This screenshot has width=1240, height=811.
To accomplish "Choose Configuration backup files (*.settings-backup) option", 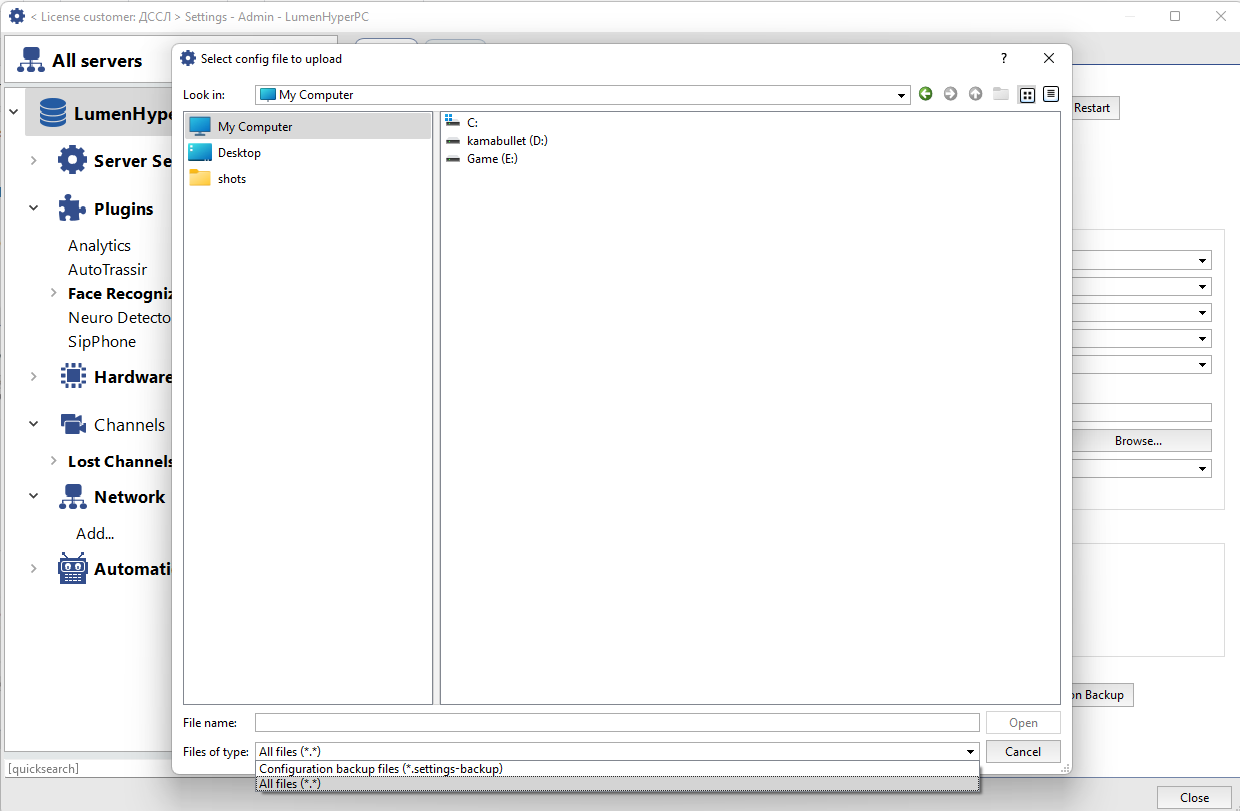I will tap(618, 769).
